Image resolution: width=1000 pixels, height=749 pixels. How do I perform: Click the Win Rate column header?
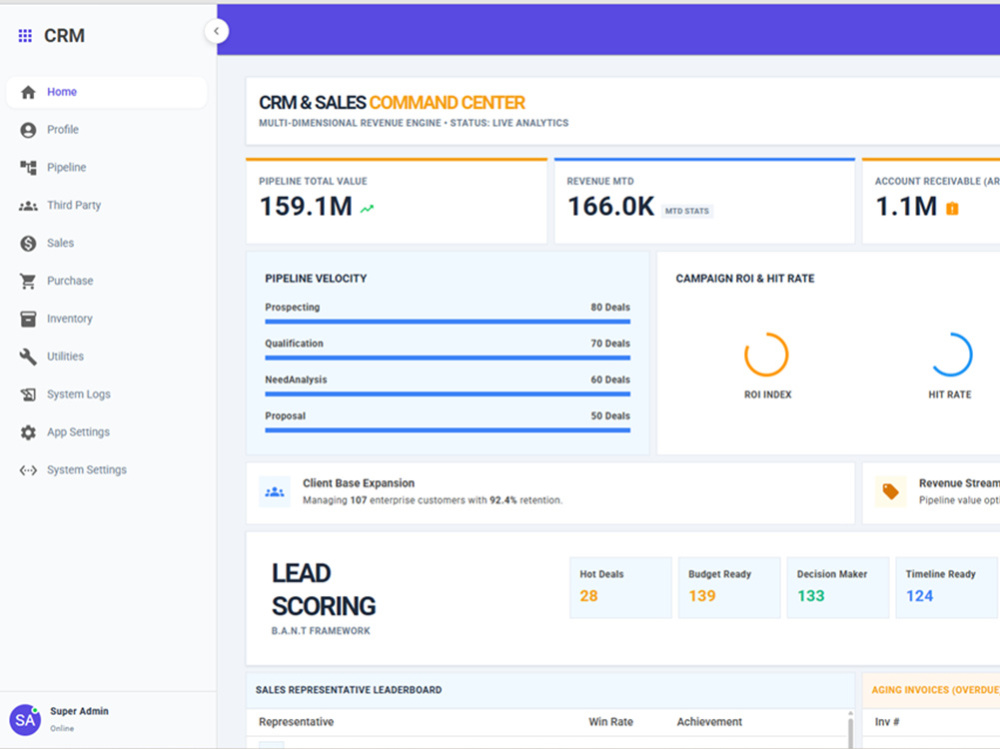point(610,722)
